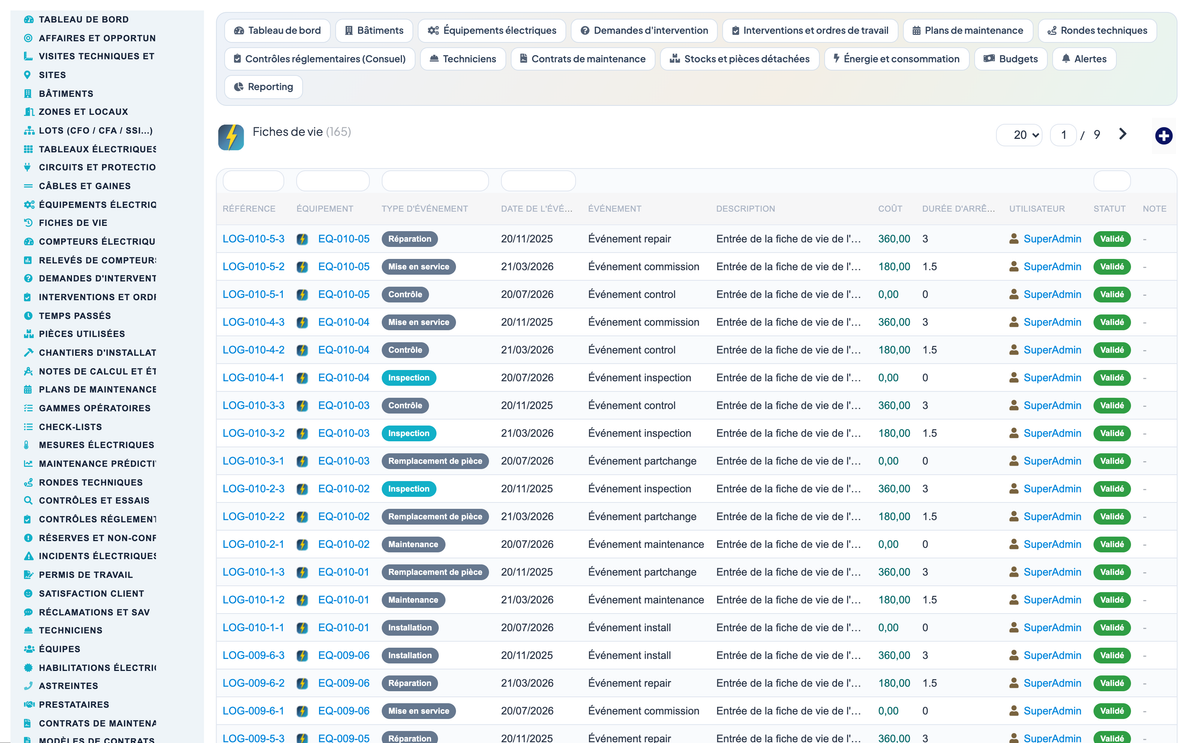Open the Budgets tab

(1010, 59)
